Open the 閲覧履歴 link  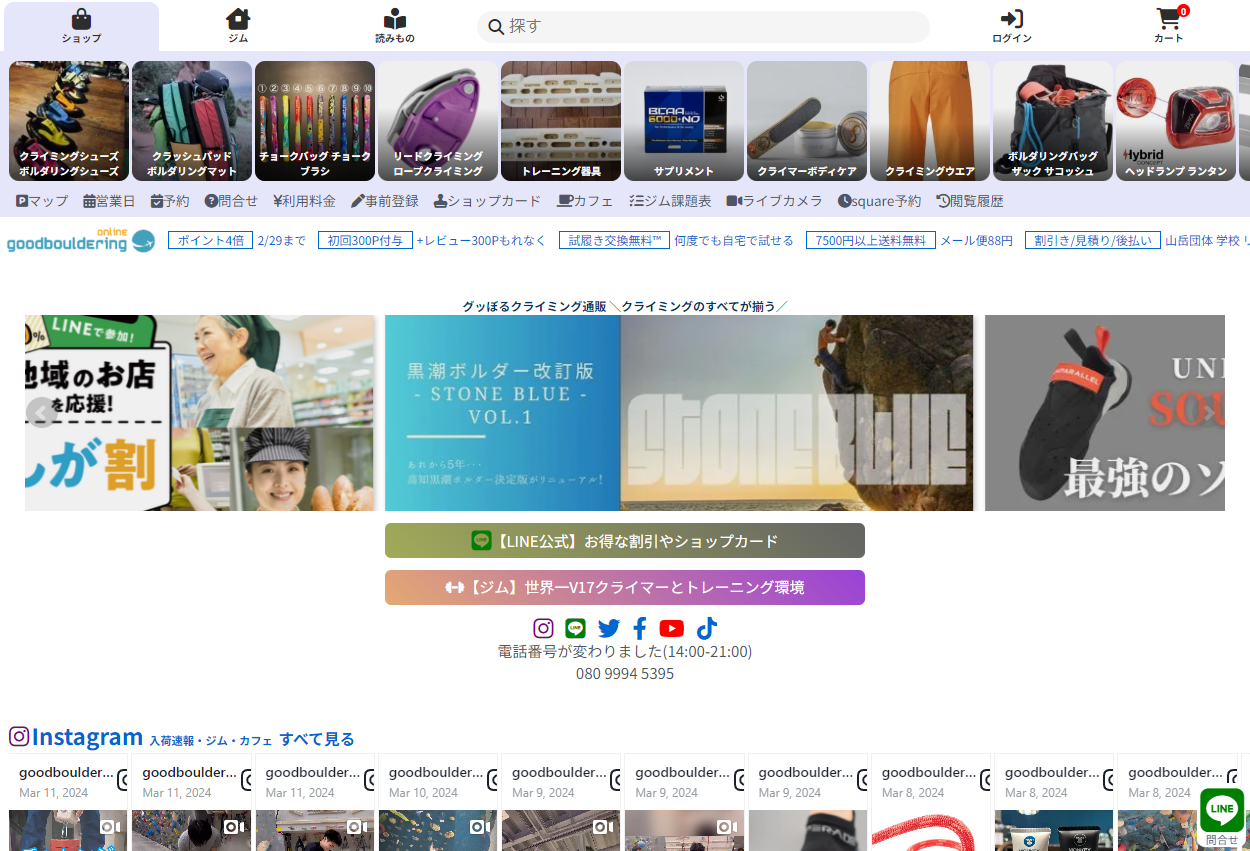click(970, 201)
